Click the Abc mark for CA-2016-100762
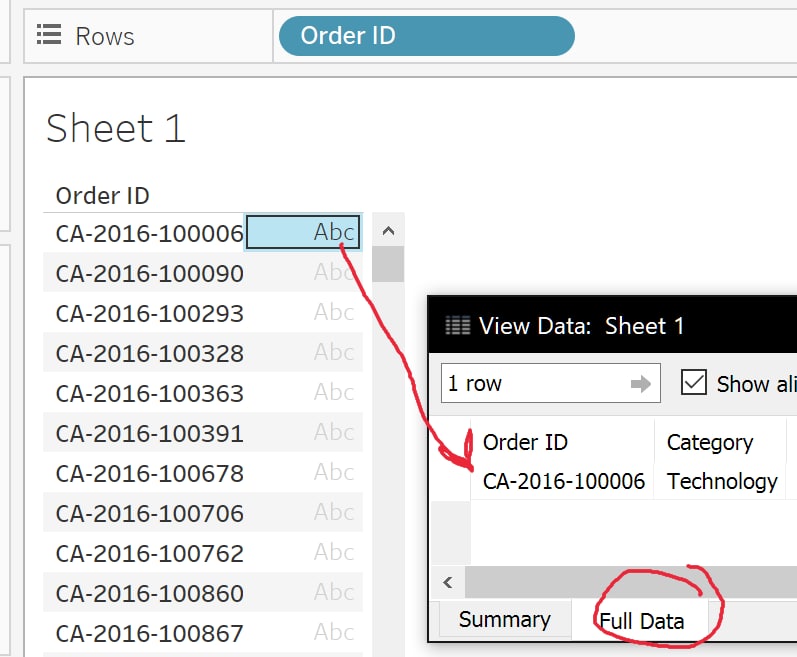797x657 pixels. 333,552
